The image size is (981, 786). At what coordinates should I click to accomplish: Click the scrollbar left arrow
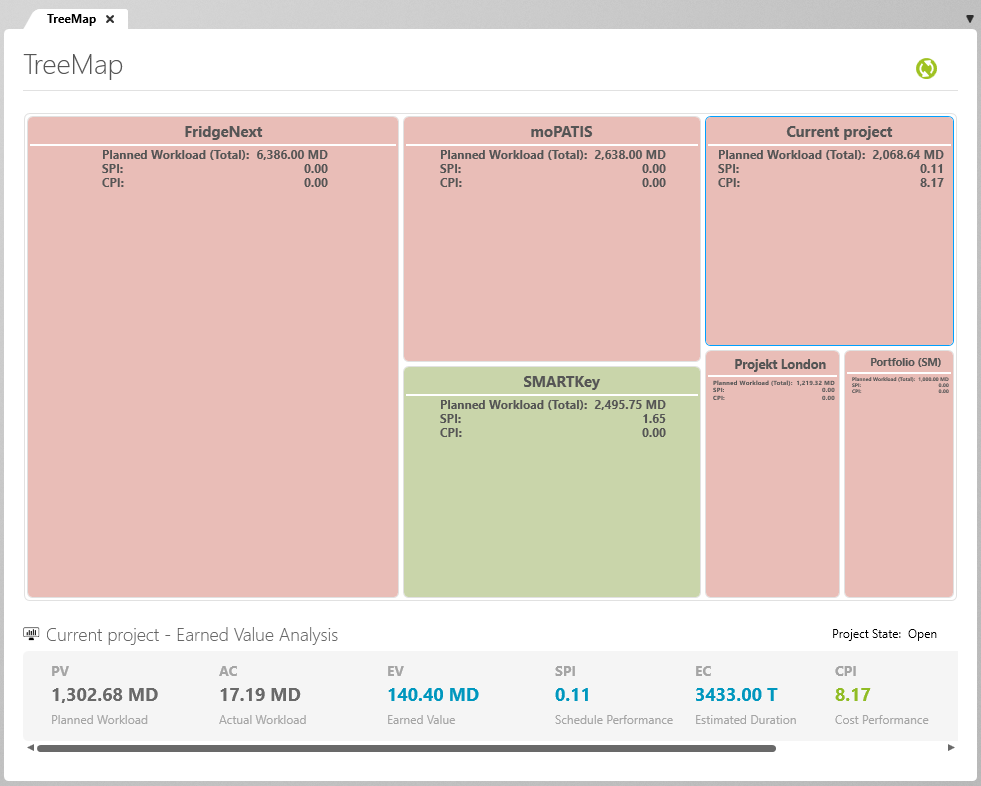coord(30,747)
